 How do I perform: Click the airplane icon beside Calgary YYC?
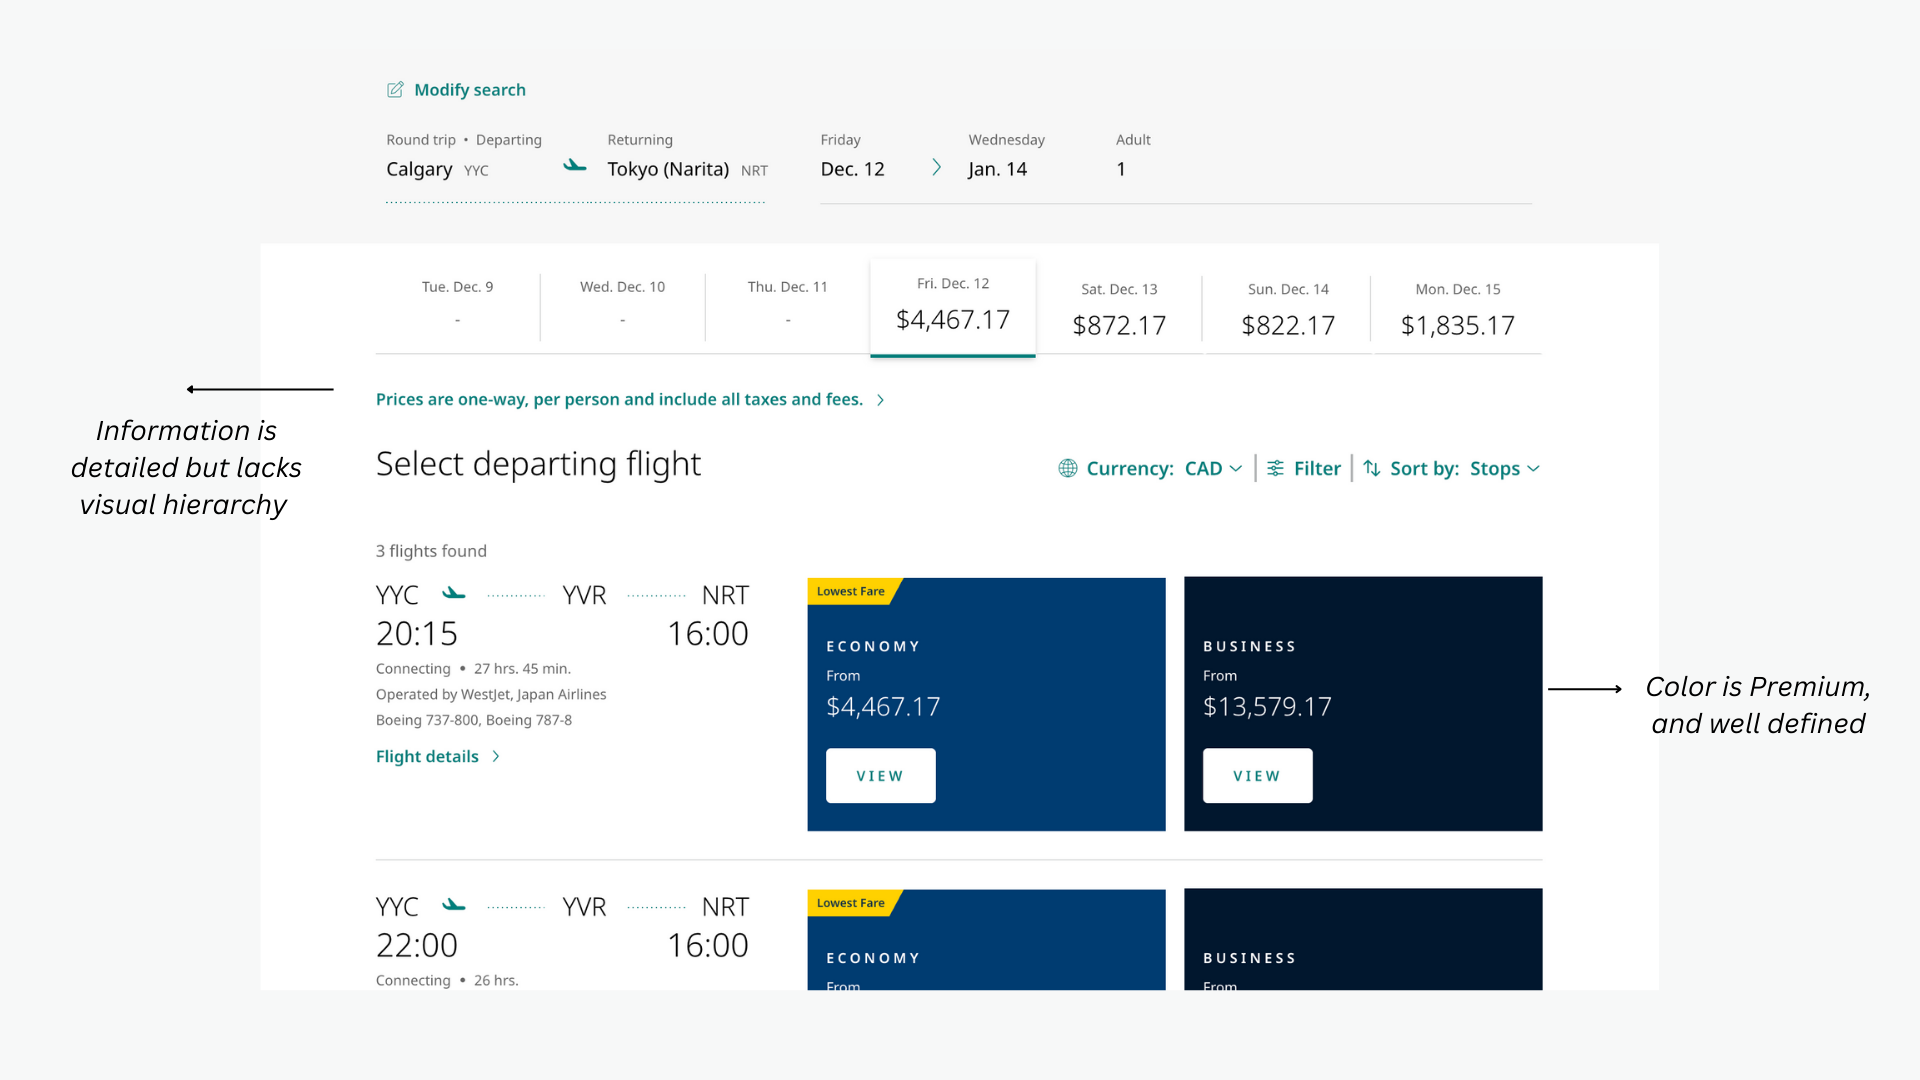[x=575, y=166]
